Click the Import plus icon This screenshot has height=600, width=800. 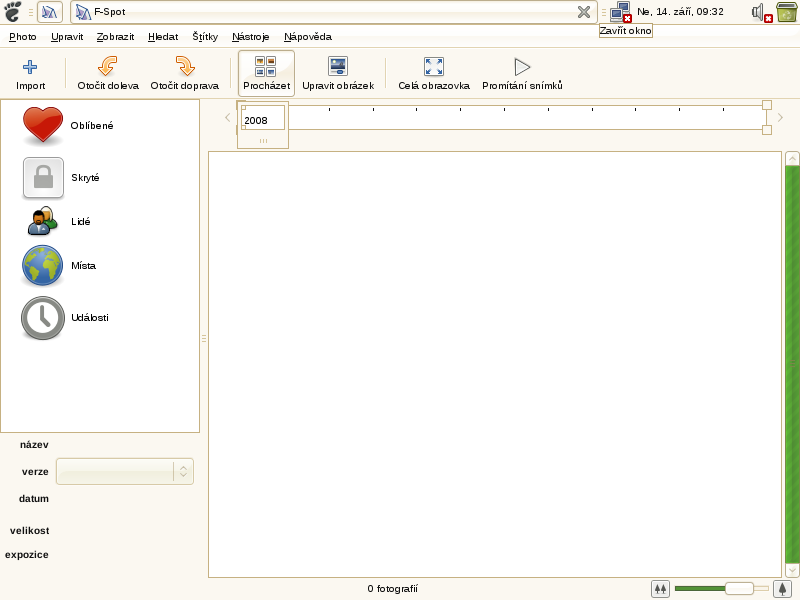[x=30, y=67]
